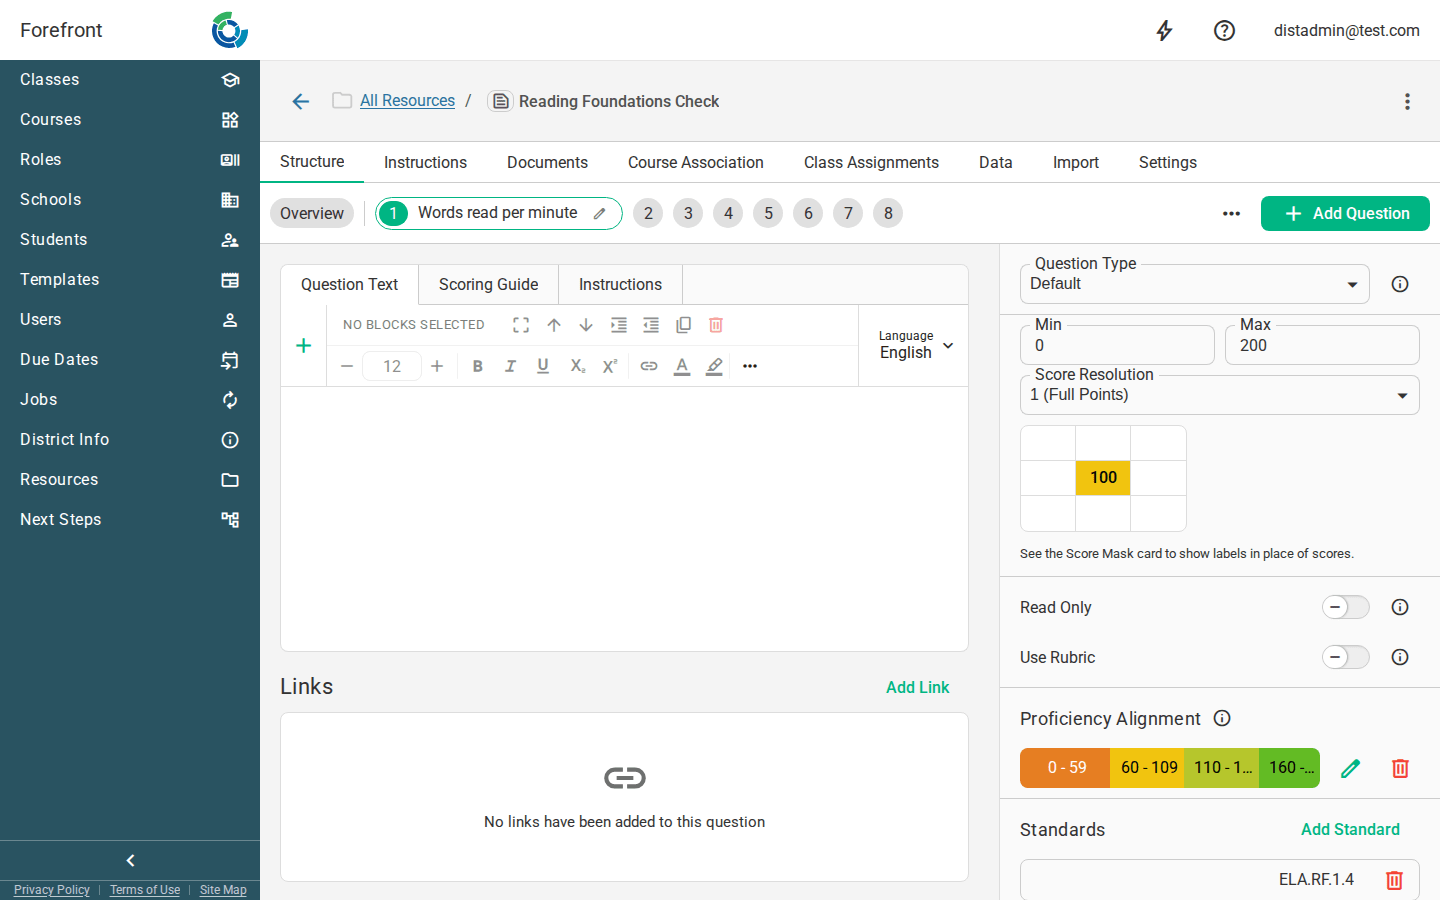
Task: Click Add Standard
Action: point(1350,829)
